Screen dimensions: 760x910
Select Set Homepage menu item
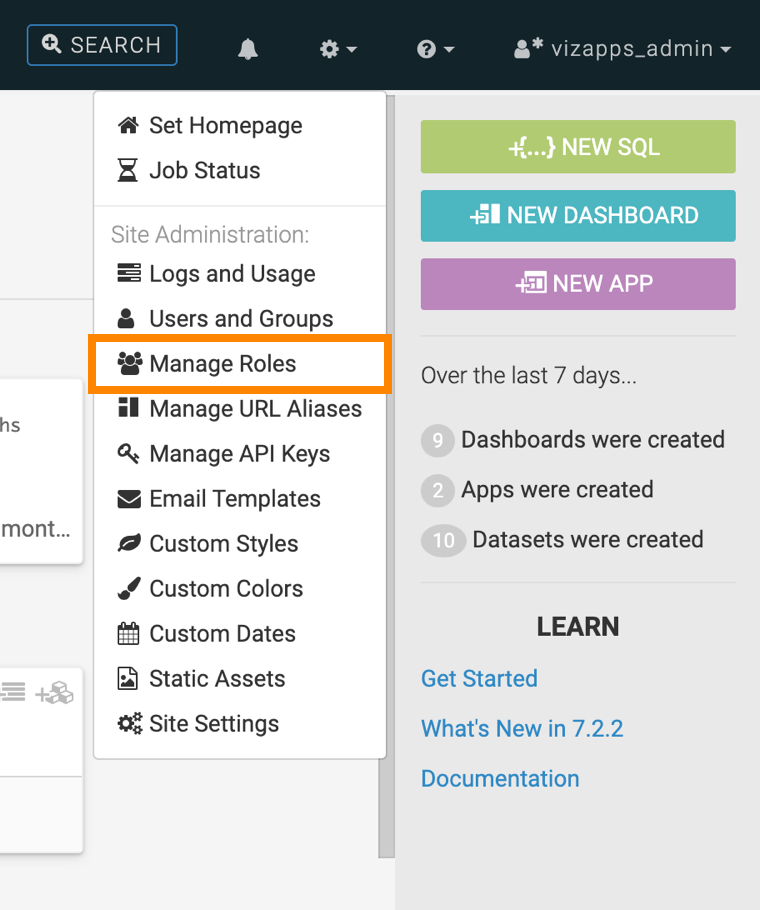(x=225, y=126)
